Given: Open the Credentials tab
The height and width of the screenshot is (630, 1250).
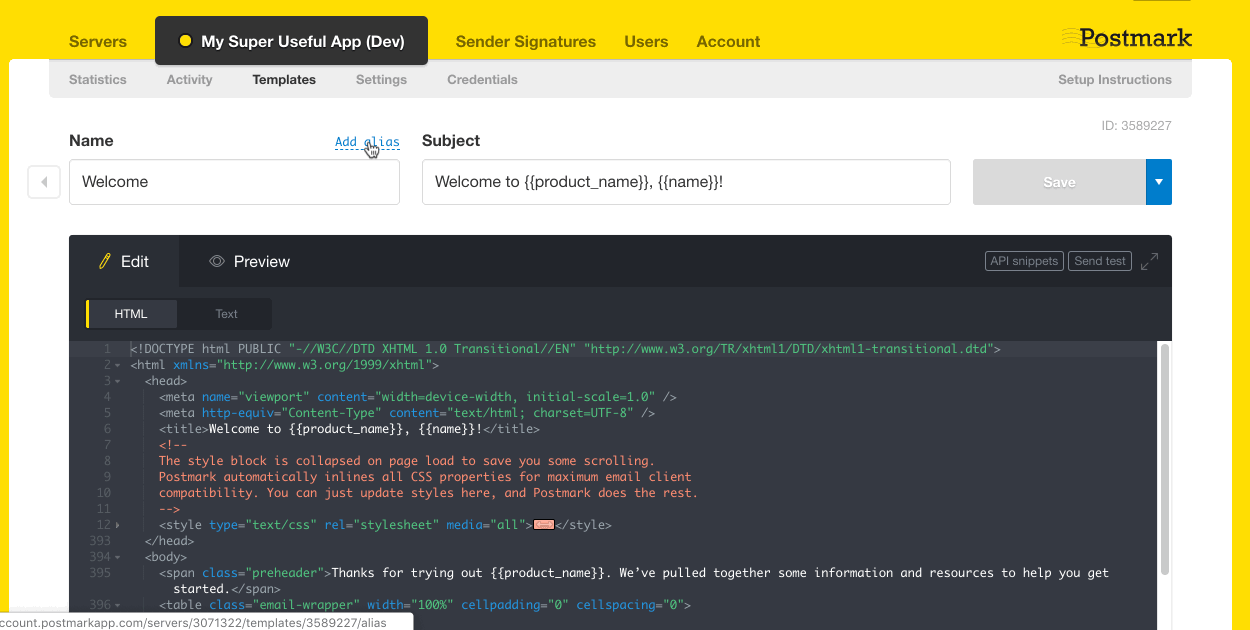Looking at the screenshot, I should [x=482, y=79].
